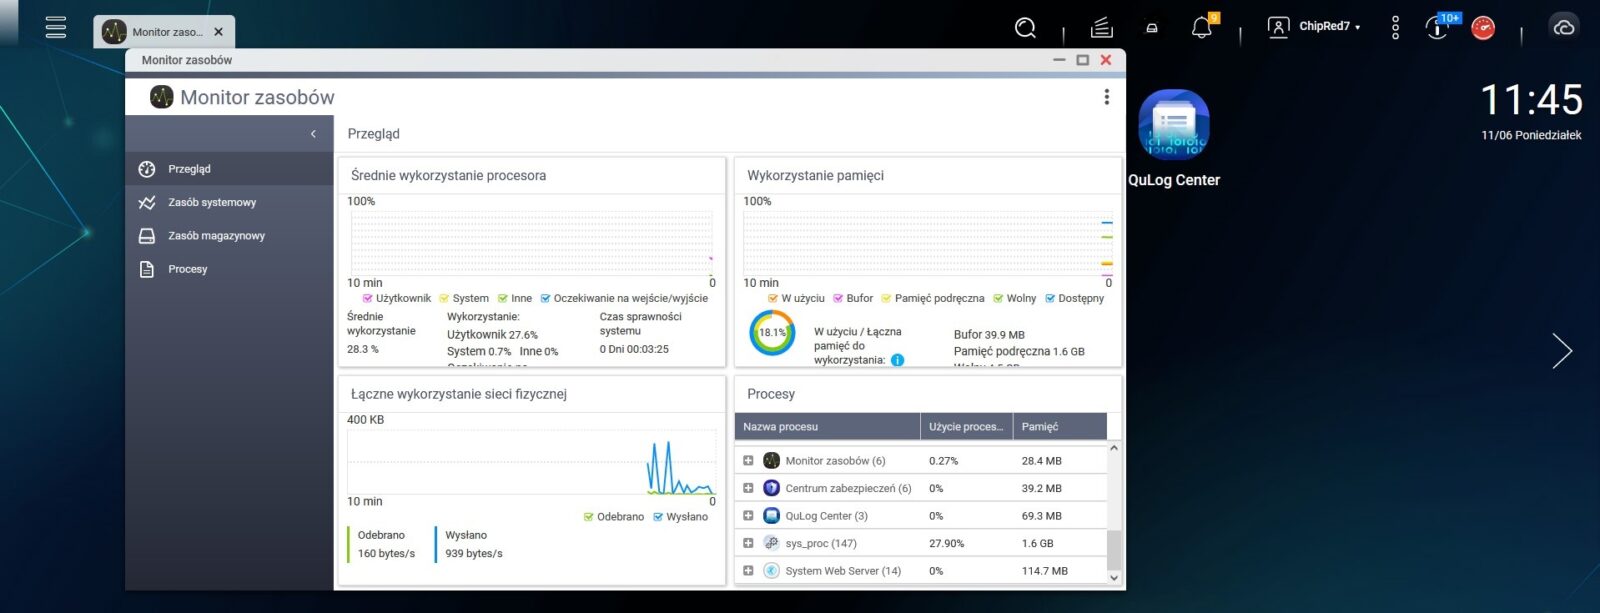Viewport: 1600px width, 613px height.
Task: Open the notifications bell icon
Action: tap(1202, 28)
